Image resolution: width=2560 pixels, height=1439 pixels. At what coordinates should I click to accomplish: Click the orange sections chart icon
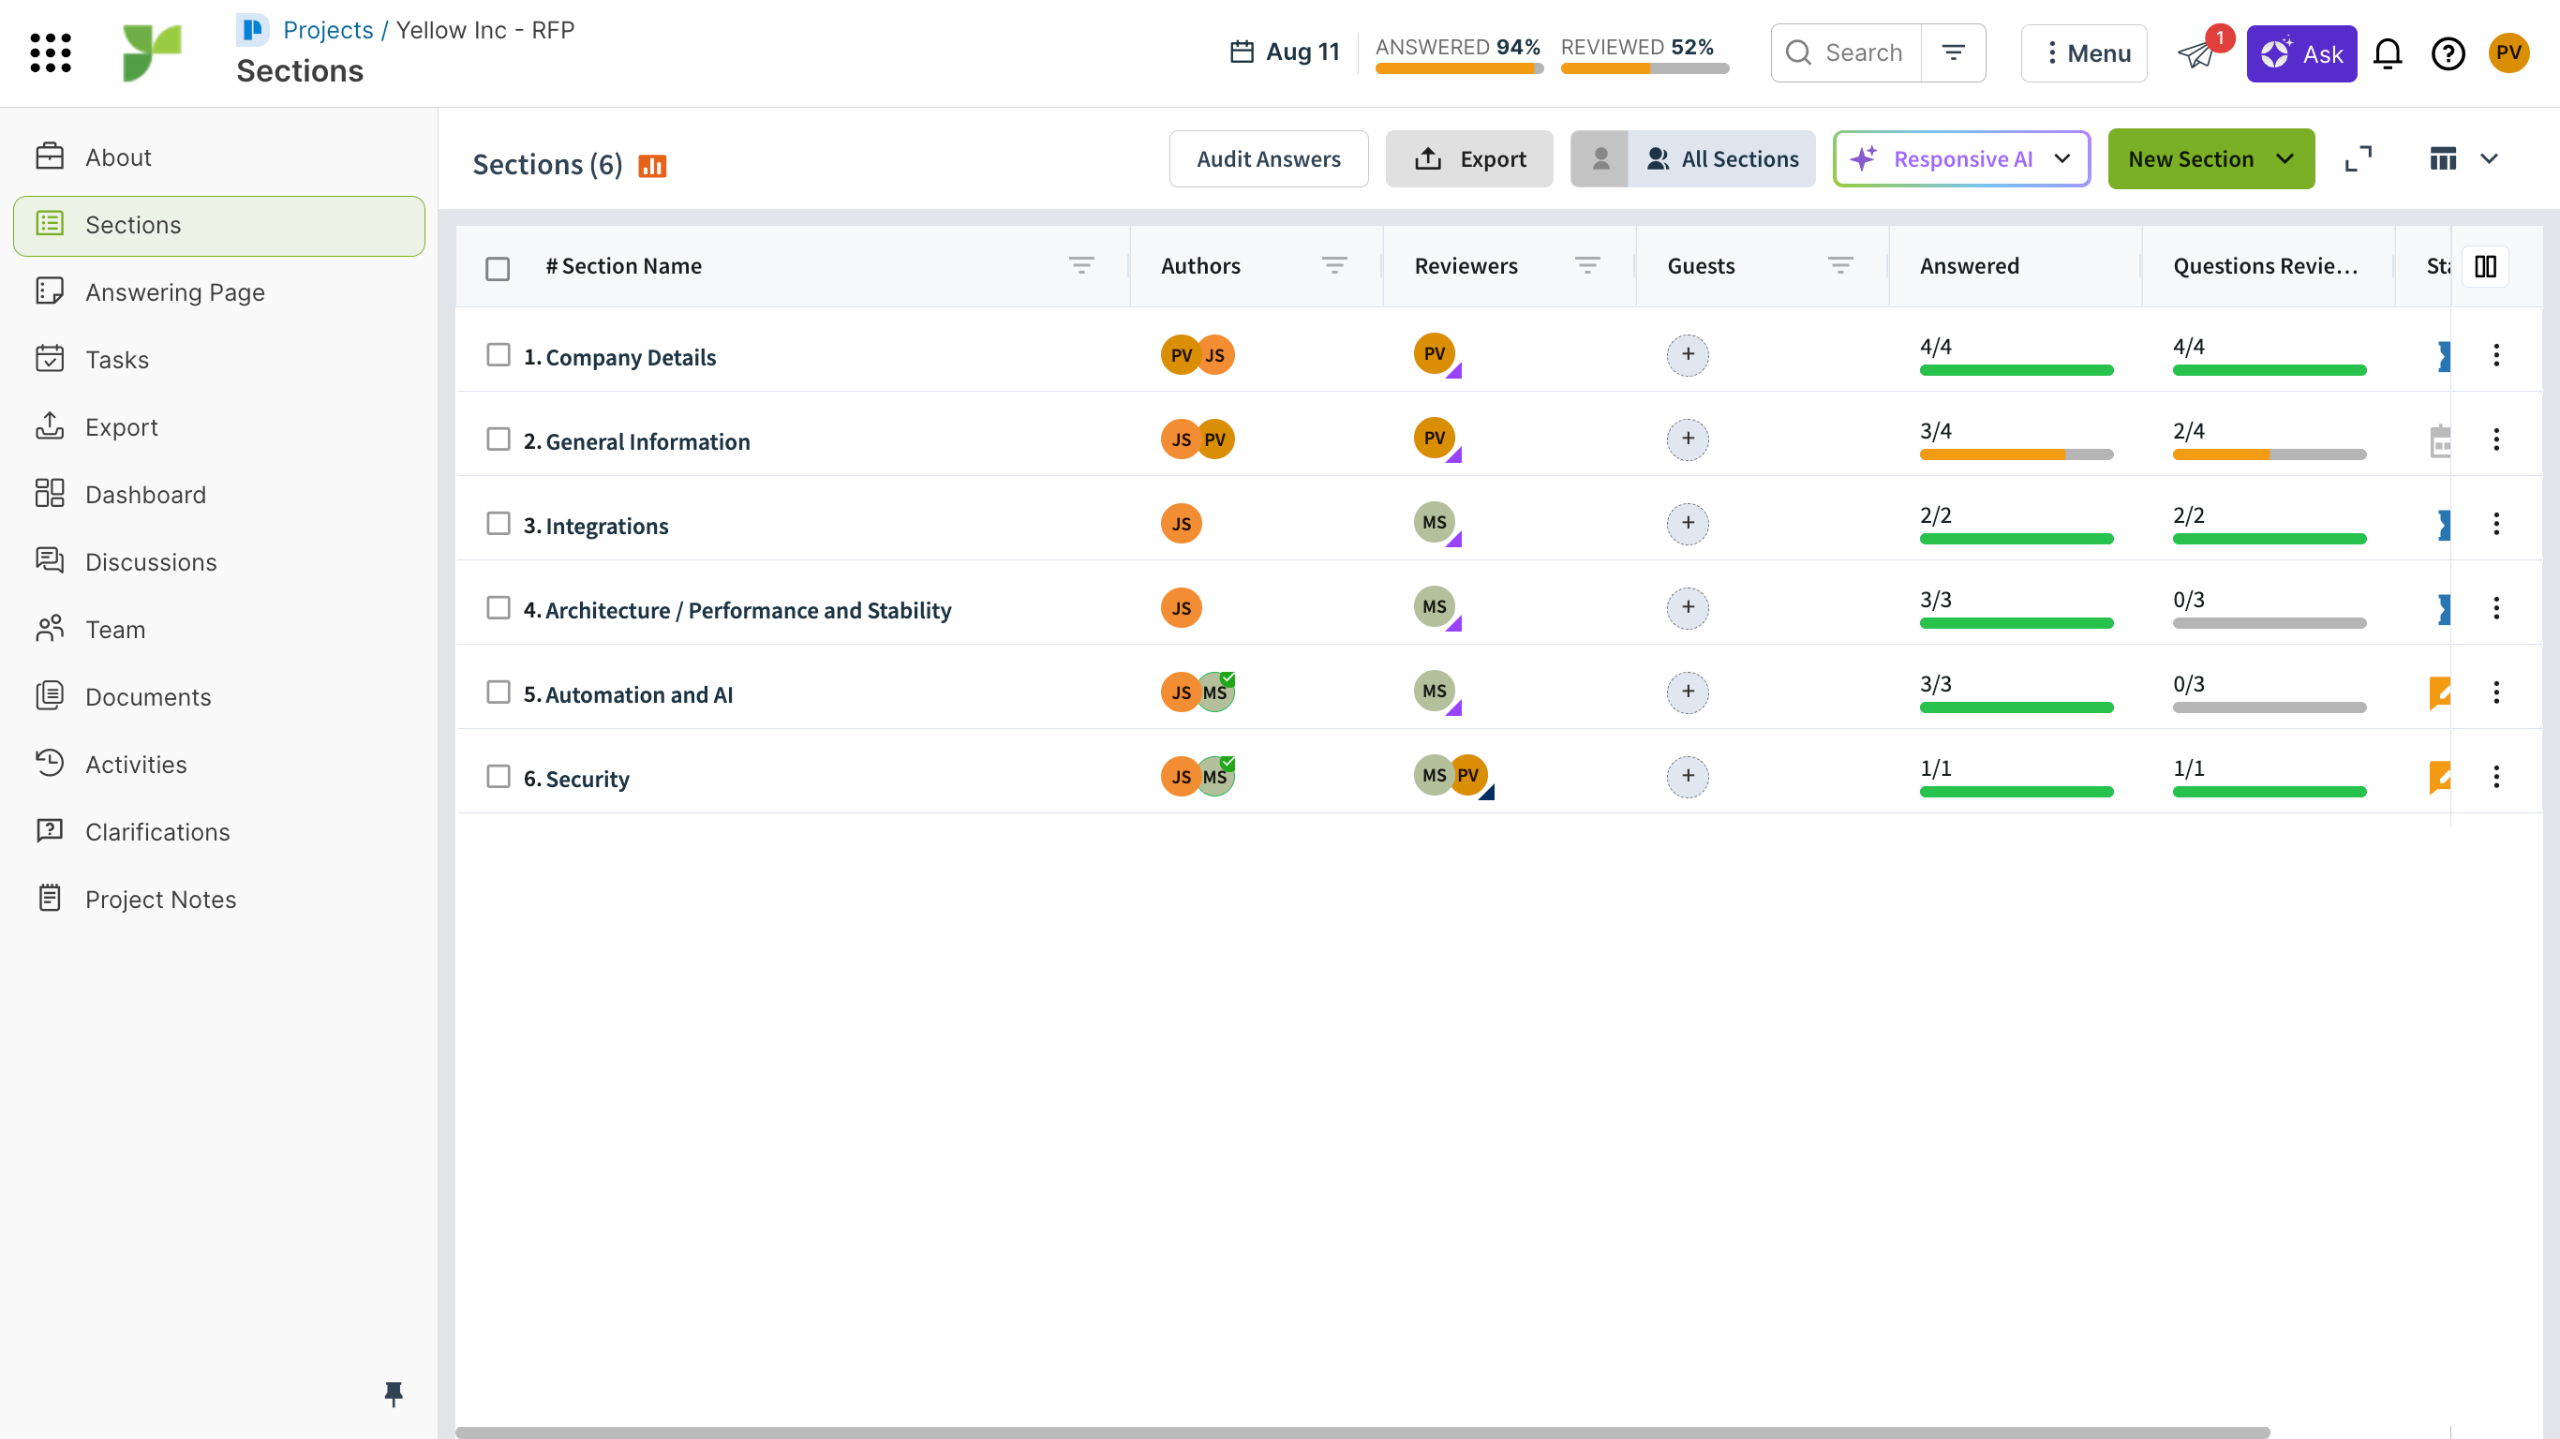coord(652,166)
